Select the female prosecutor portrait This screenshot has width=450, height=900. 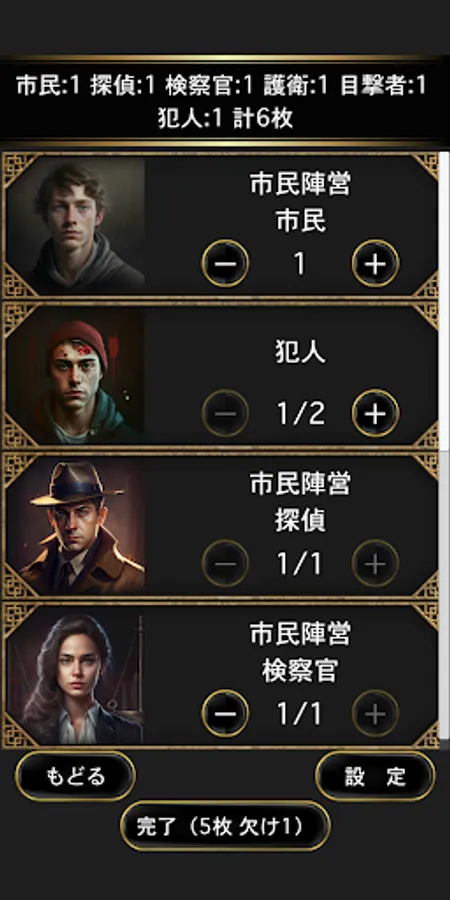point(76,676)
